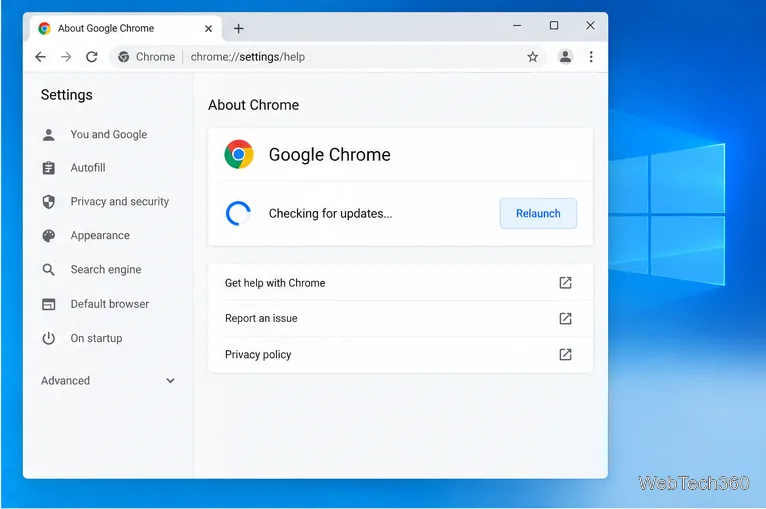Open the profile avatar icon

[565, 57]
